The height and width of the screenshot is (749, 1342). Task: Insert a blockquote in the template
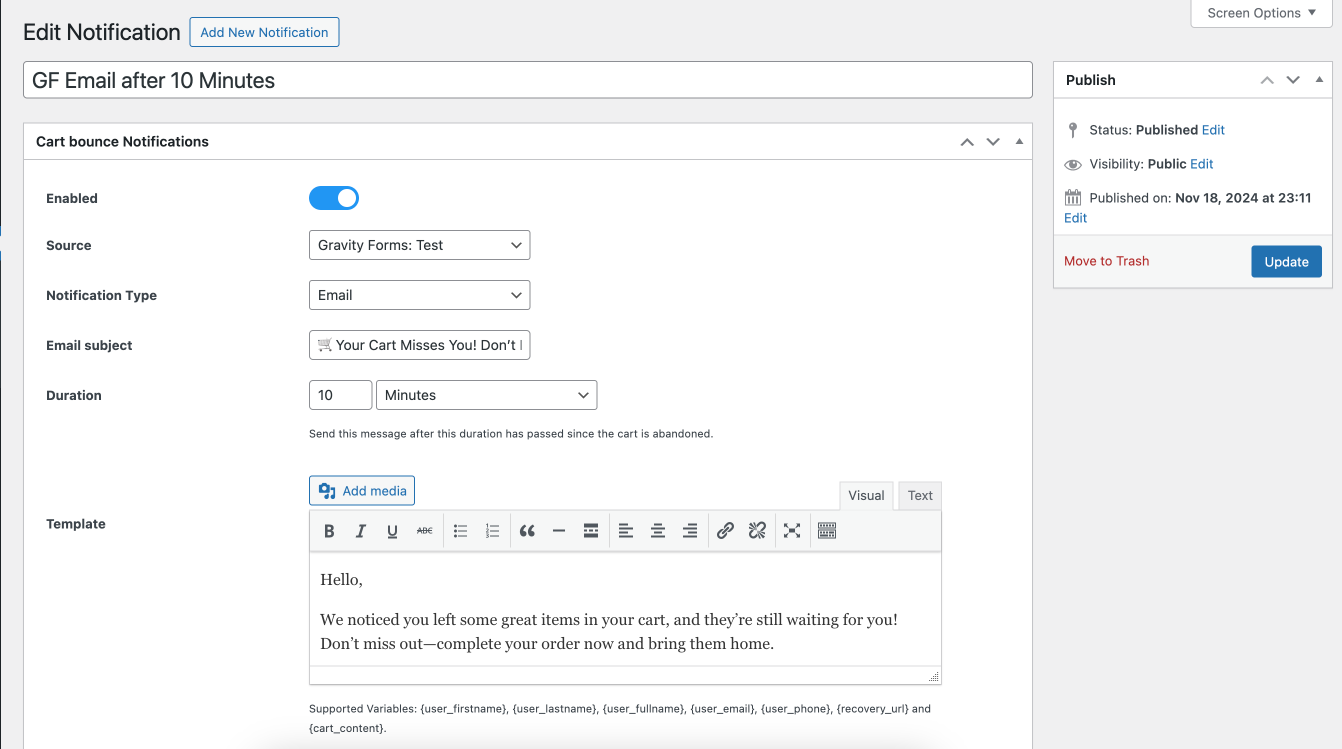click(x=527, y=531)
